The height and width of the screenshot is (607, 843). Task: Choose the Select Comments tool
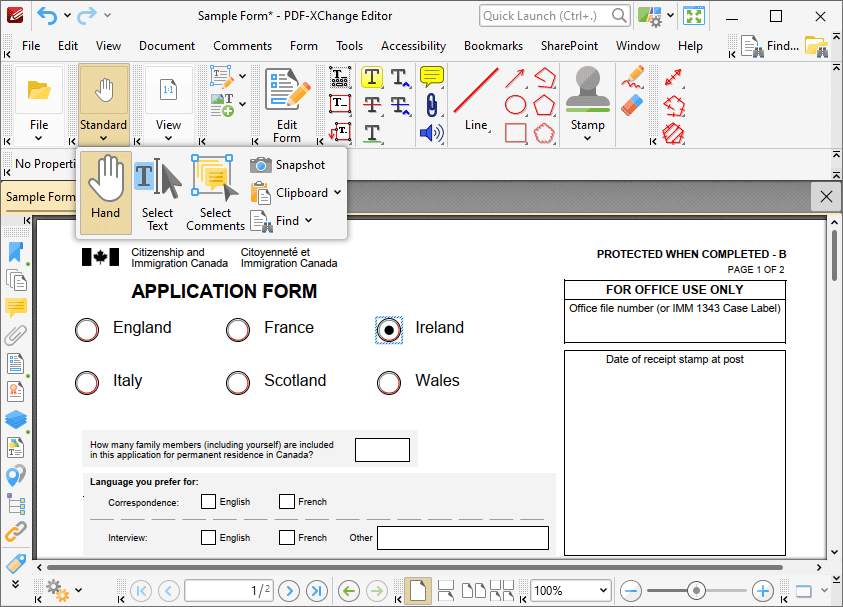[x=215, y=192]
